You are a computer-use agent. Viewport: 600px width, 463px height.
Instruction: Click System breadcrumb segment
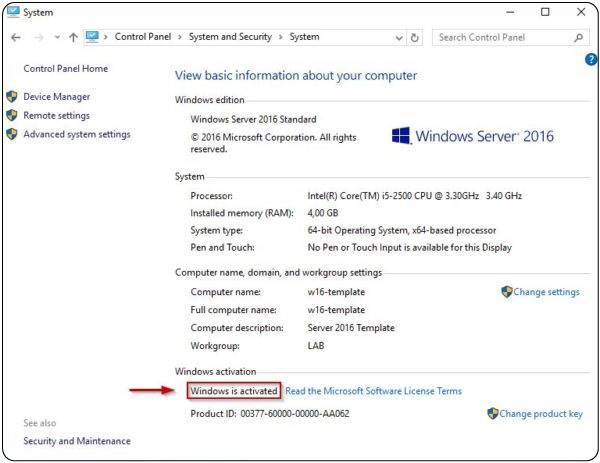(x=304, y=37)
